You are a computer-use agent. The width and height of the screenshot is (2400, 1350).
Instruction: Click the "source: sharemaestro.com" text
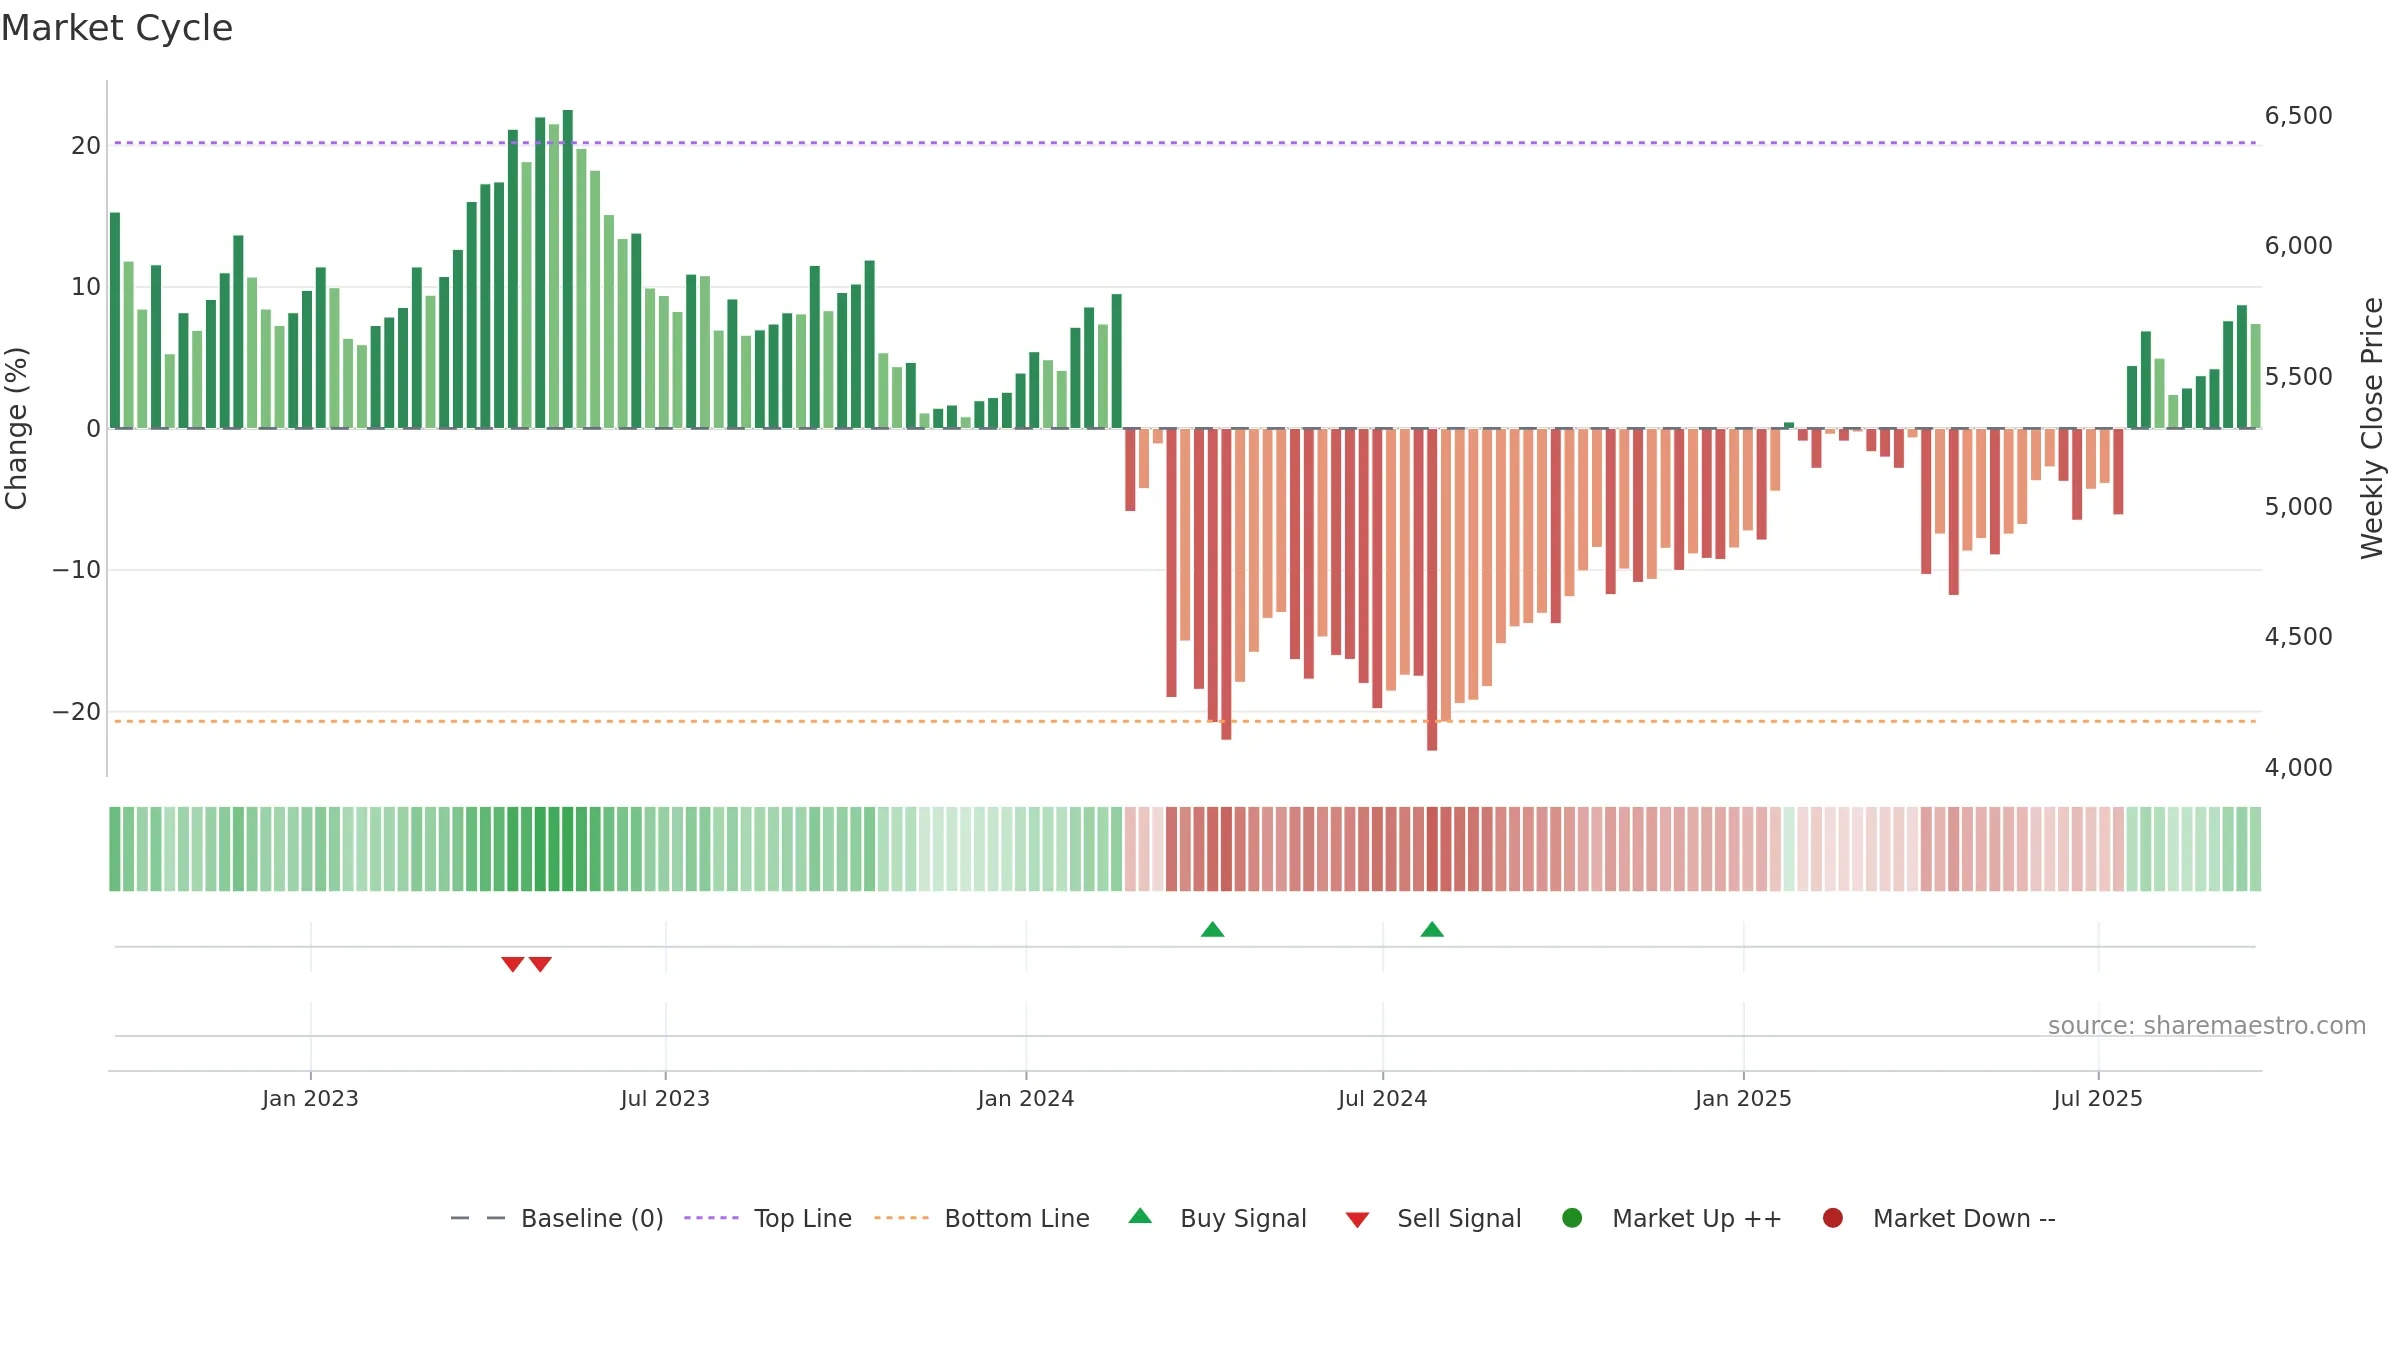click(2207, 1025)
